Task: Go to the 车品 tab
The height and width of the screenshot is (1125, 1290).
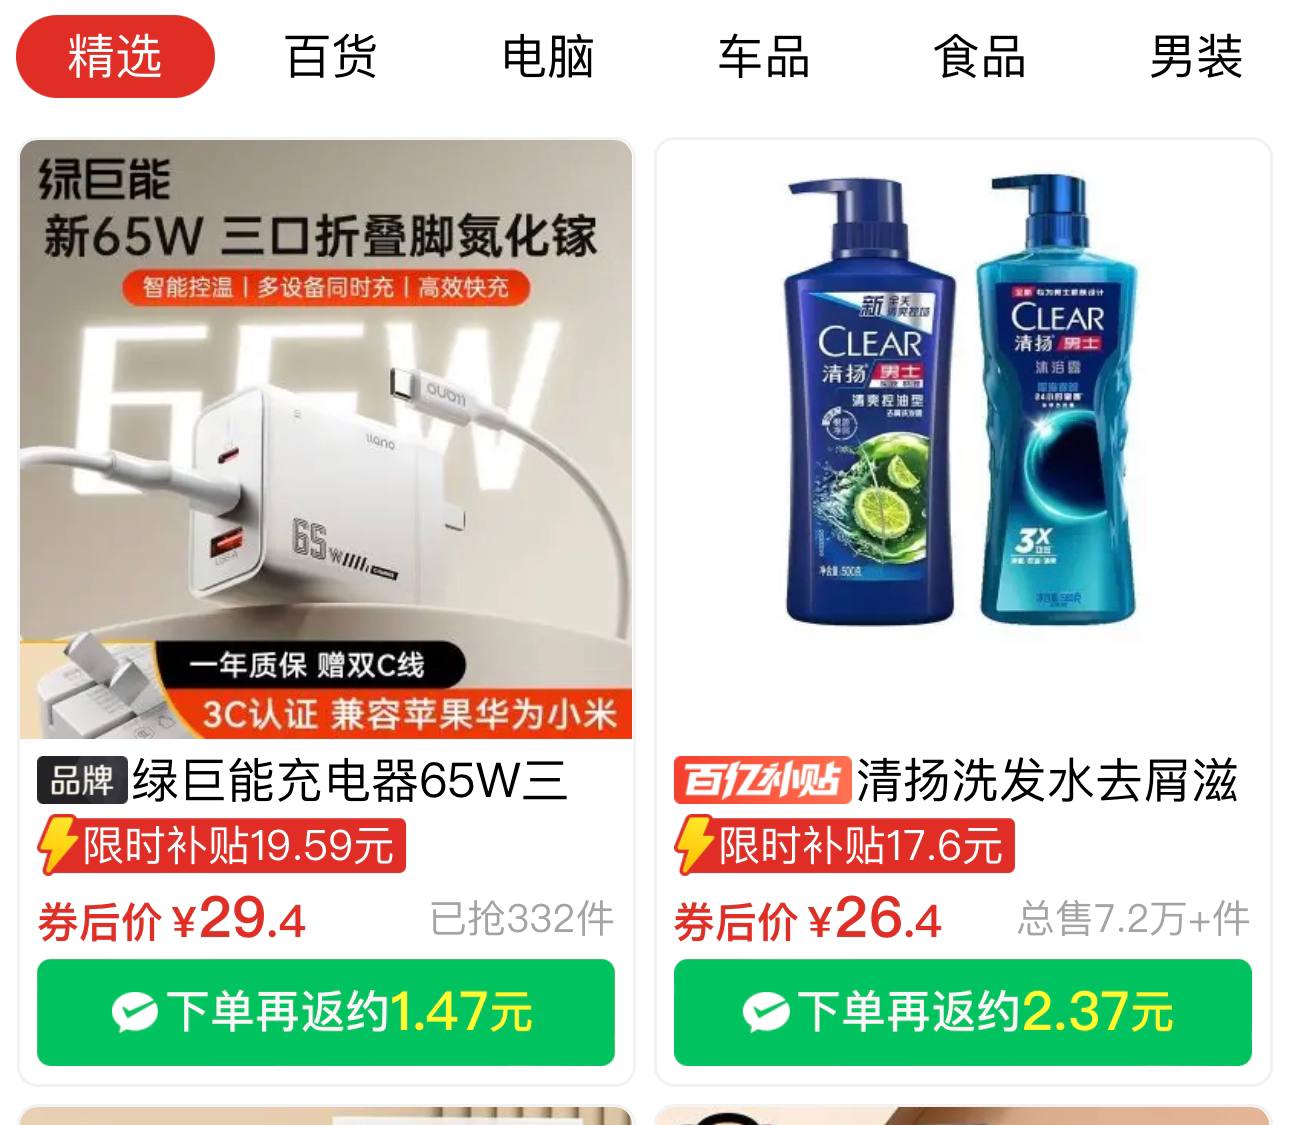Action: tap(764, 57)
